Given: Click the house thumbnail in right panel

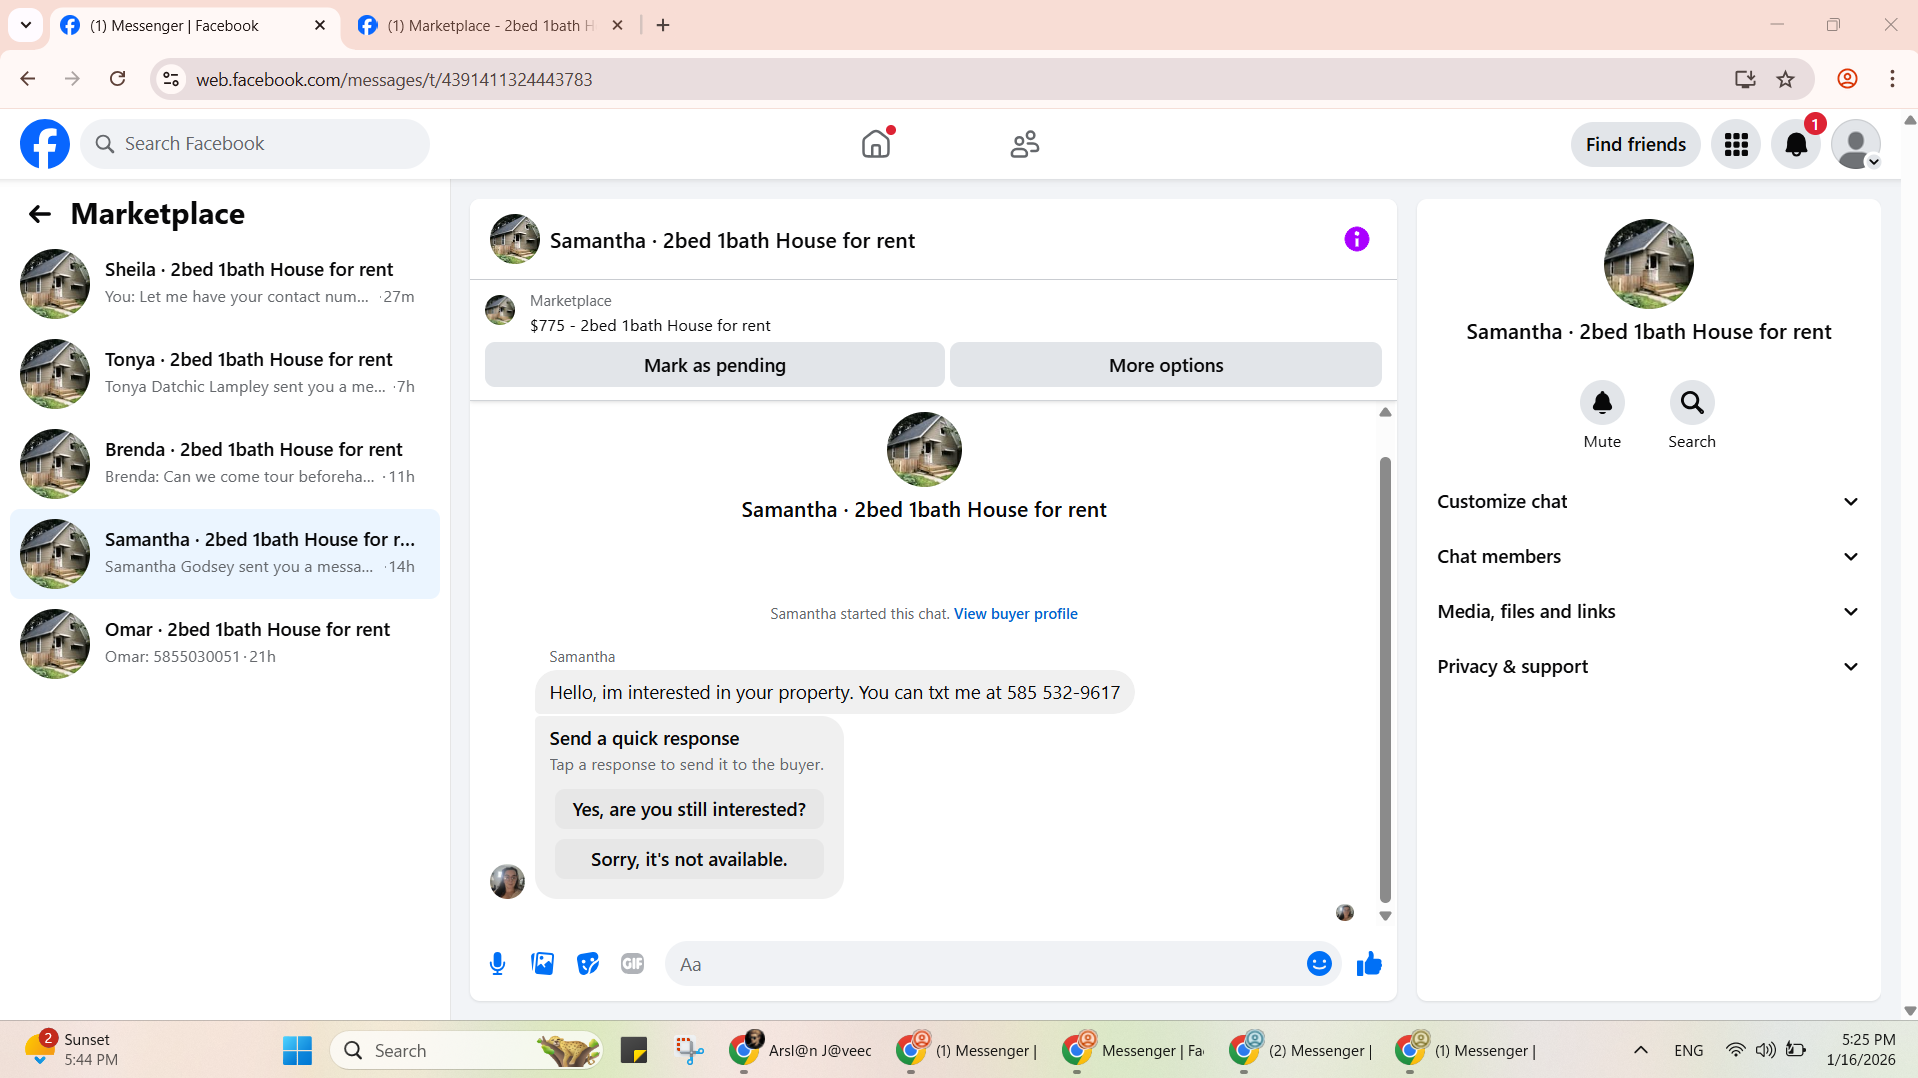Looking at the screenshot, I should 1648,264.
